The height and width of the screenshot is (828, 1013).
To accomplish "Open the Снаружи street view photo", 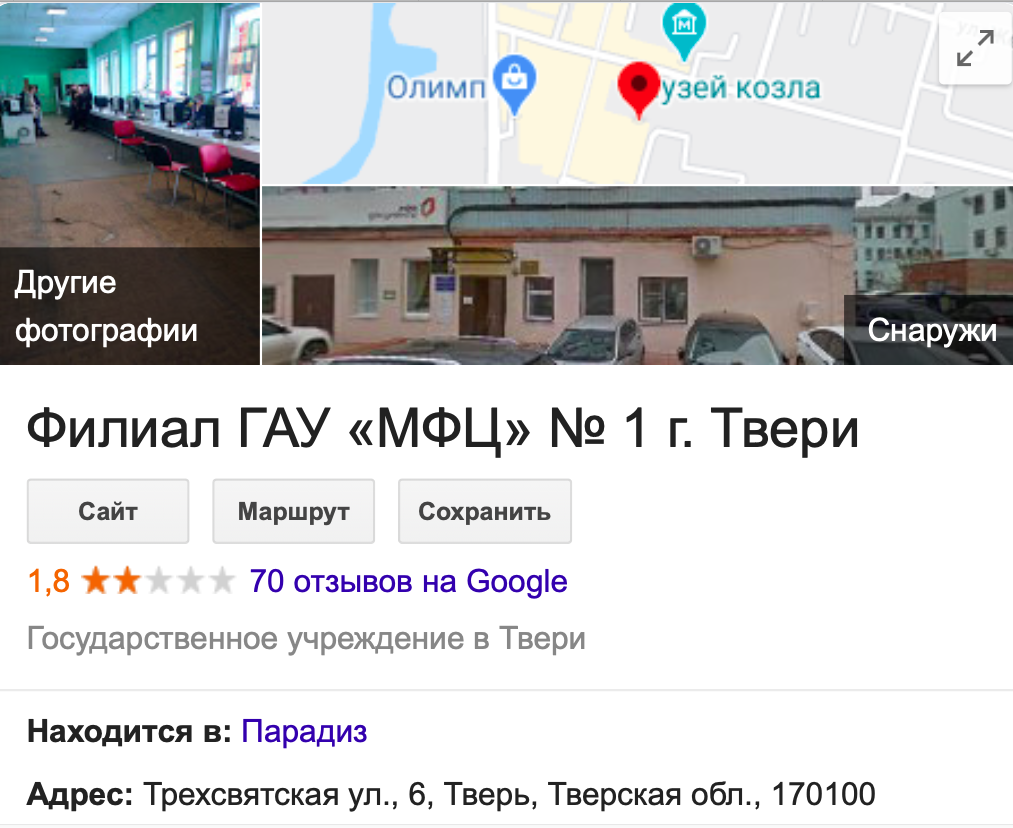I will click(637, 276).
